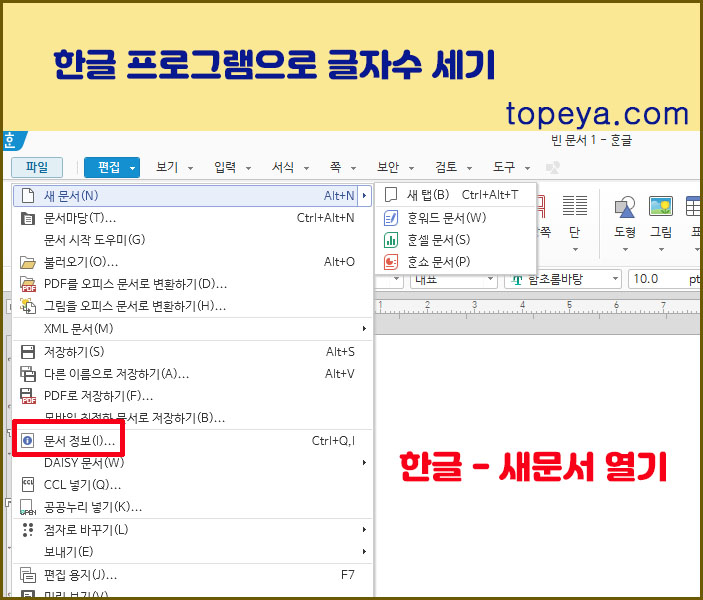Choose XML 문서(M) menu entry

click(192, 329)
